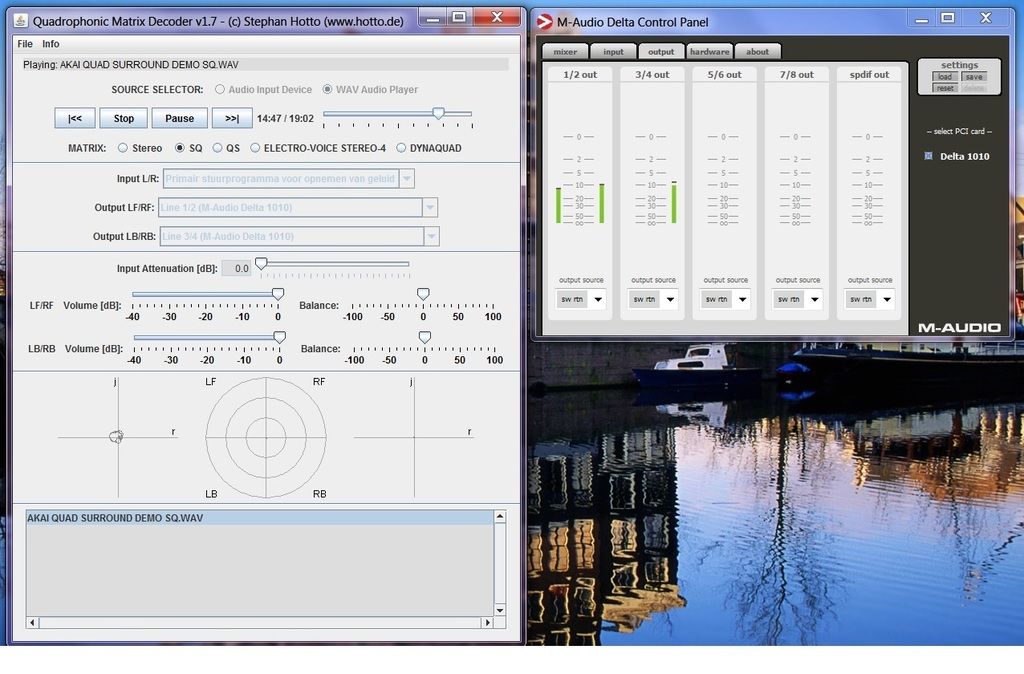Click the Input Attenuation slider handle
The height and width of the screenshot is (674, 1024).
point(261,263)
